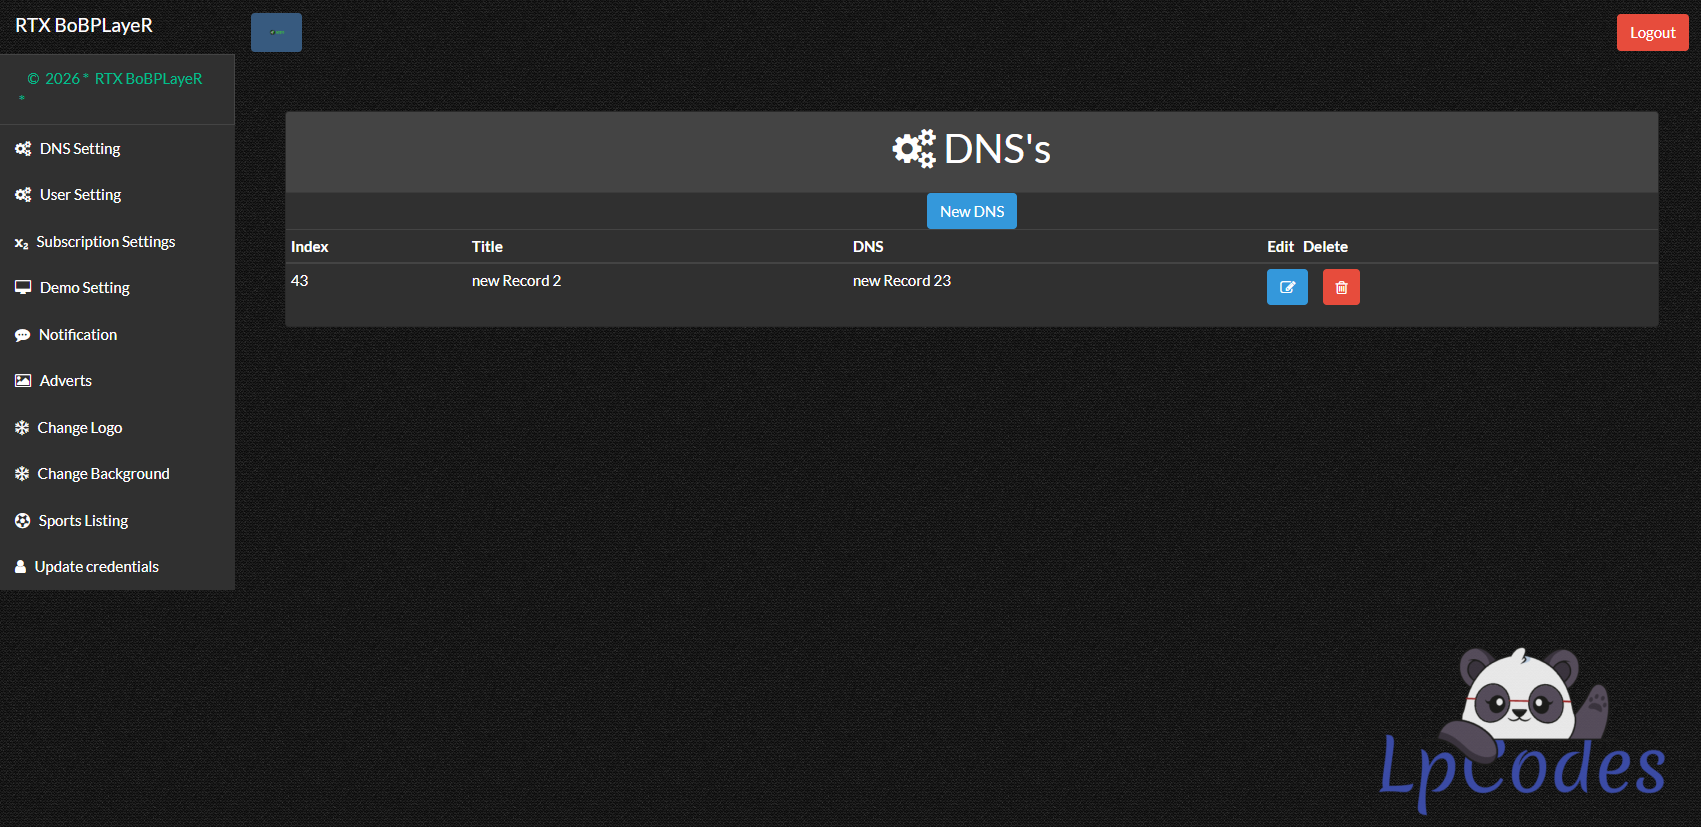1701x827 pixels.
Task: Click the blue edit icon for record 43
Action: 1287,287
